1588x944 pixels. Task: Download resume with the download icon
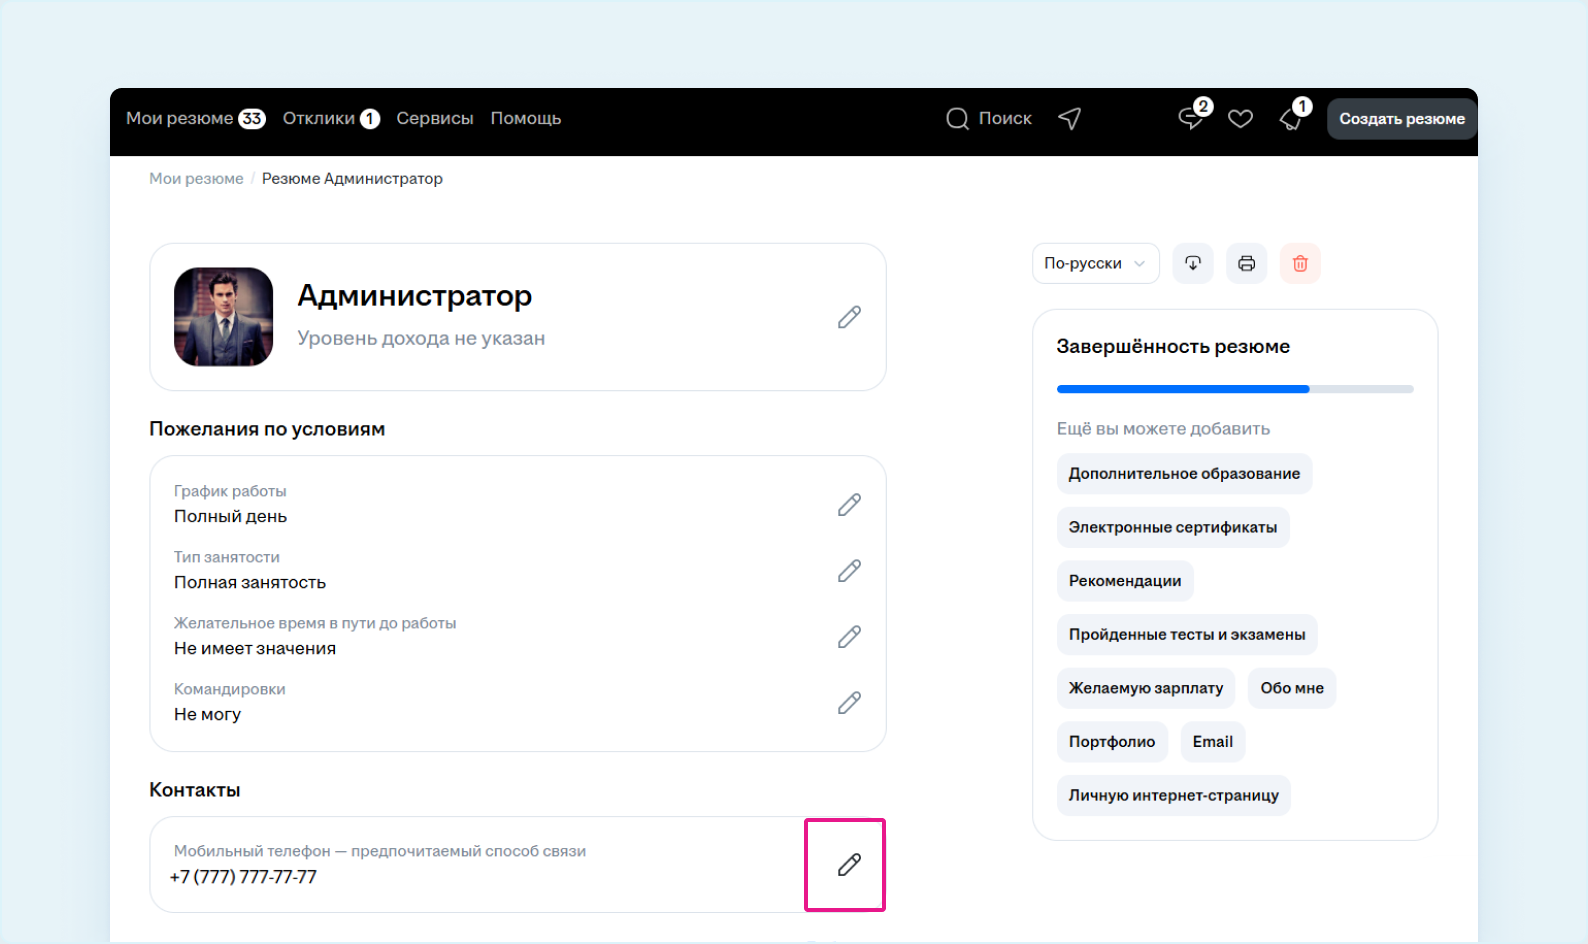point(1193,263)
